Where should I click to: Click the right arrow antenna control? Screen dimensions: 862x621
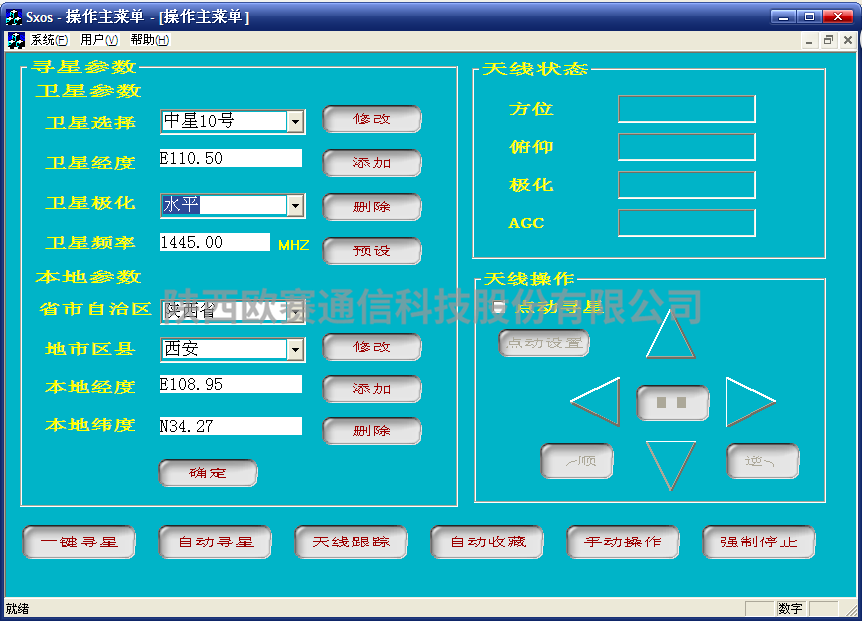click(747, 402)
